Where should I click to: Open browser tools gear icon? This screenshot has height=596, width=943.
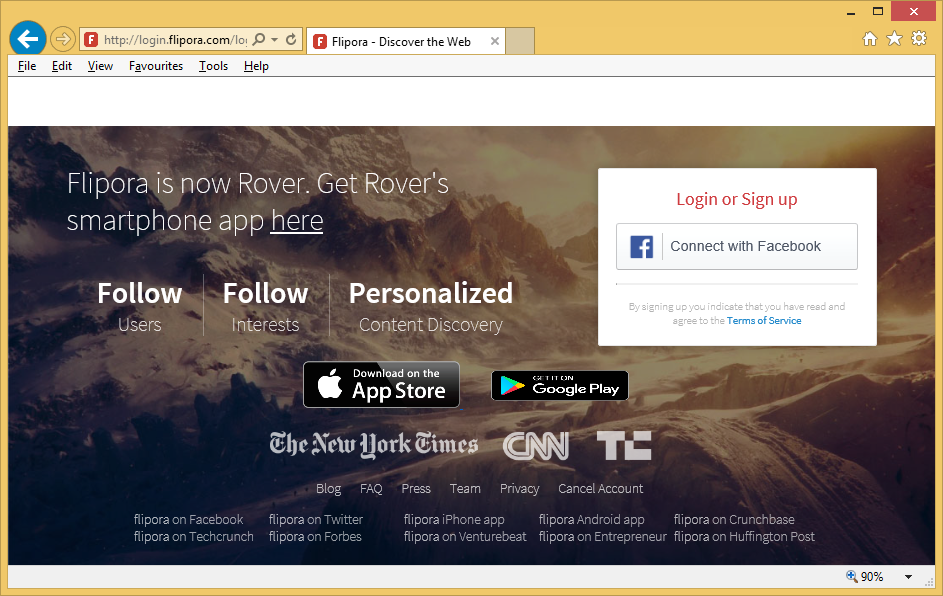pos(919,39)
